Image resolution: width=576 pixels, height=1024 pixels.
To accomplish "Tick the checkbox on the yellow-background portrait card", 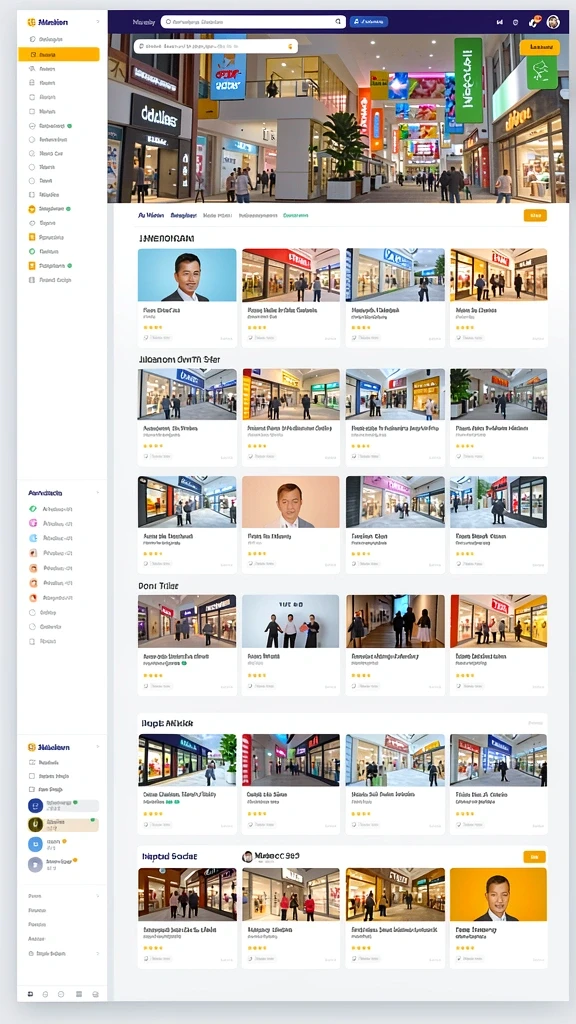I will 458,959.
